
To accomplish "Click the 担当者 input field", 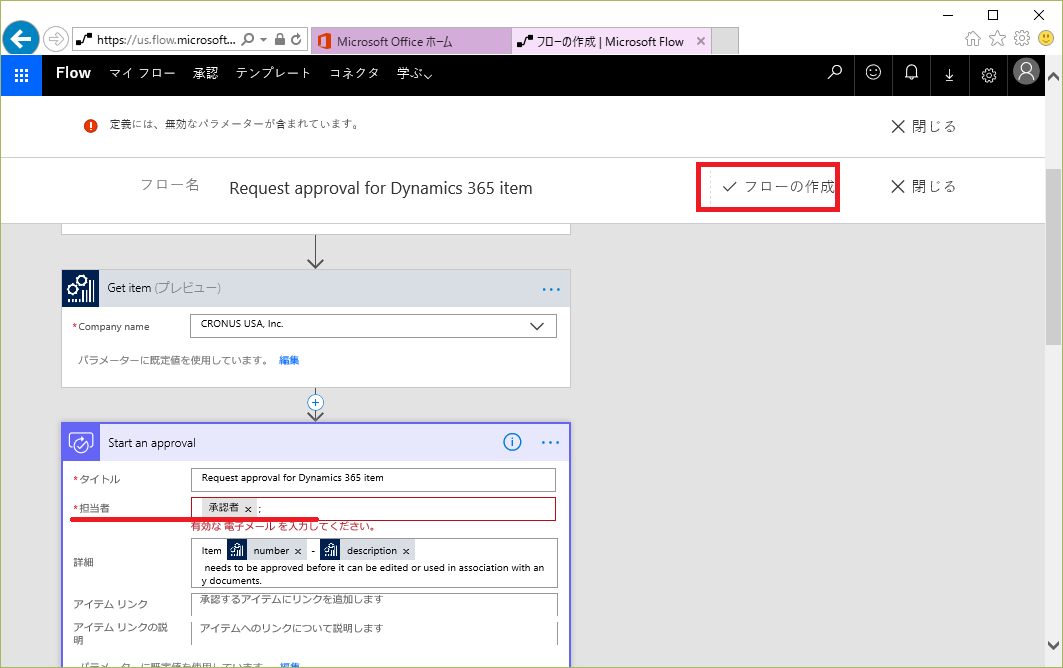I will pyautogui.click(x=374, y=509).
